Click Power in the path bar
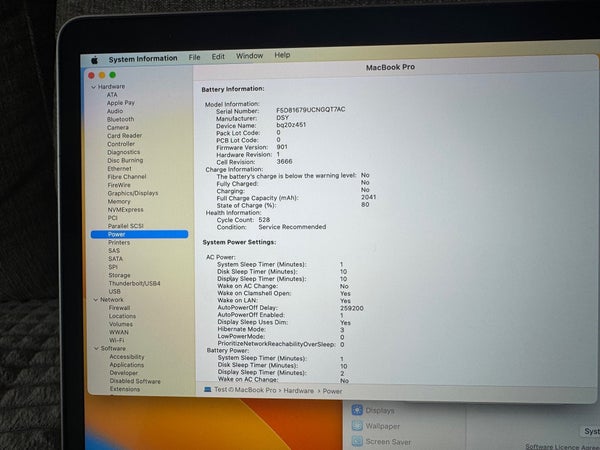This screenshot has width=600, height=450. tap(332, 391)
